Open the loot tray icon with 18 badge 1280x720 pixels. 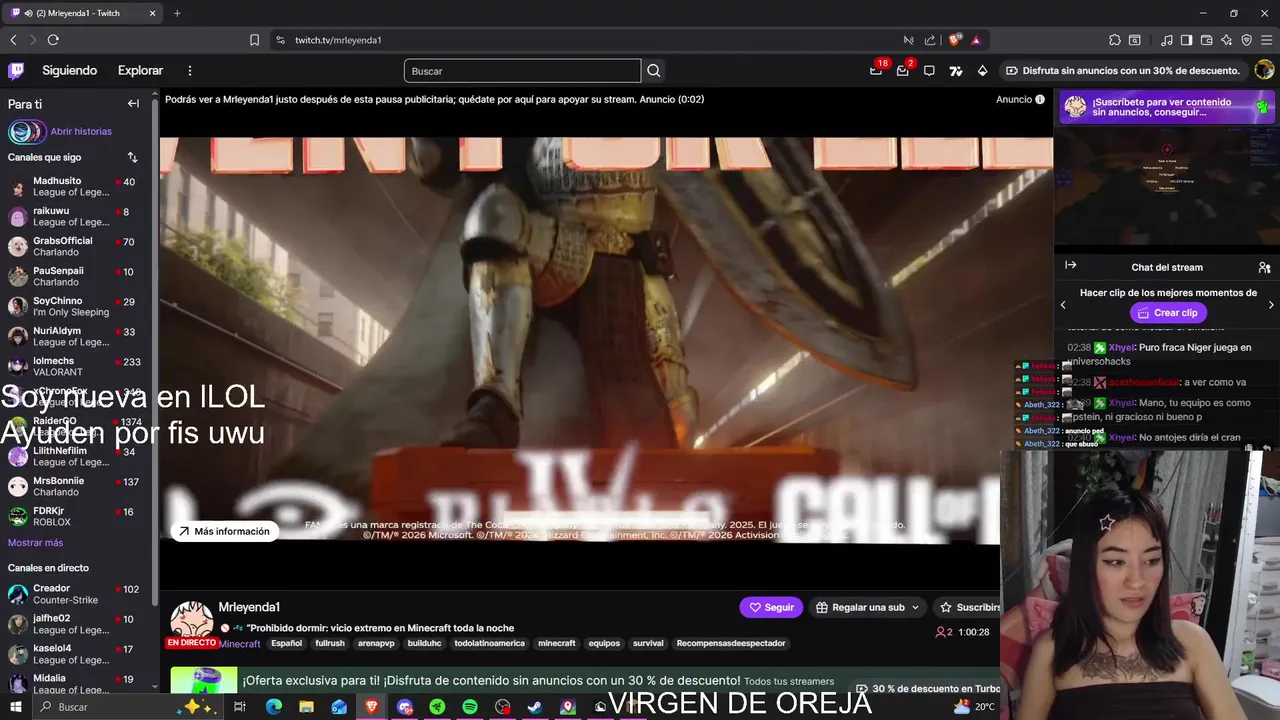tap(876, 70)
